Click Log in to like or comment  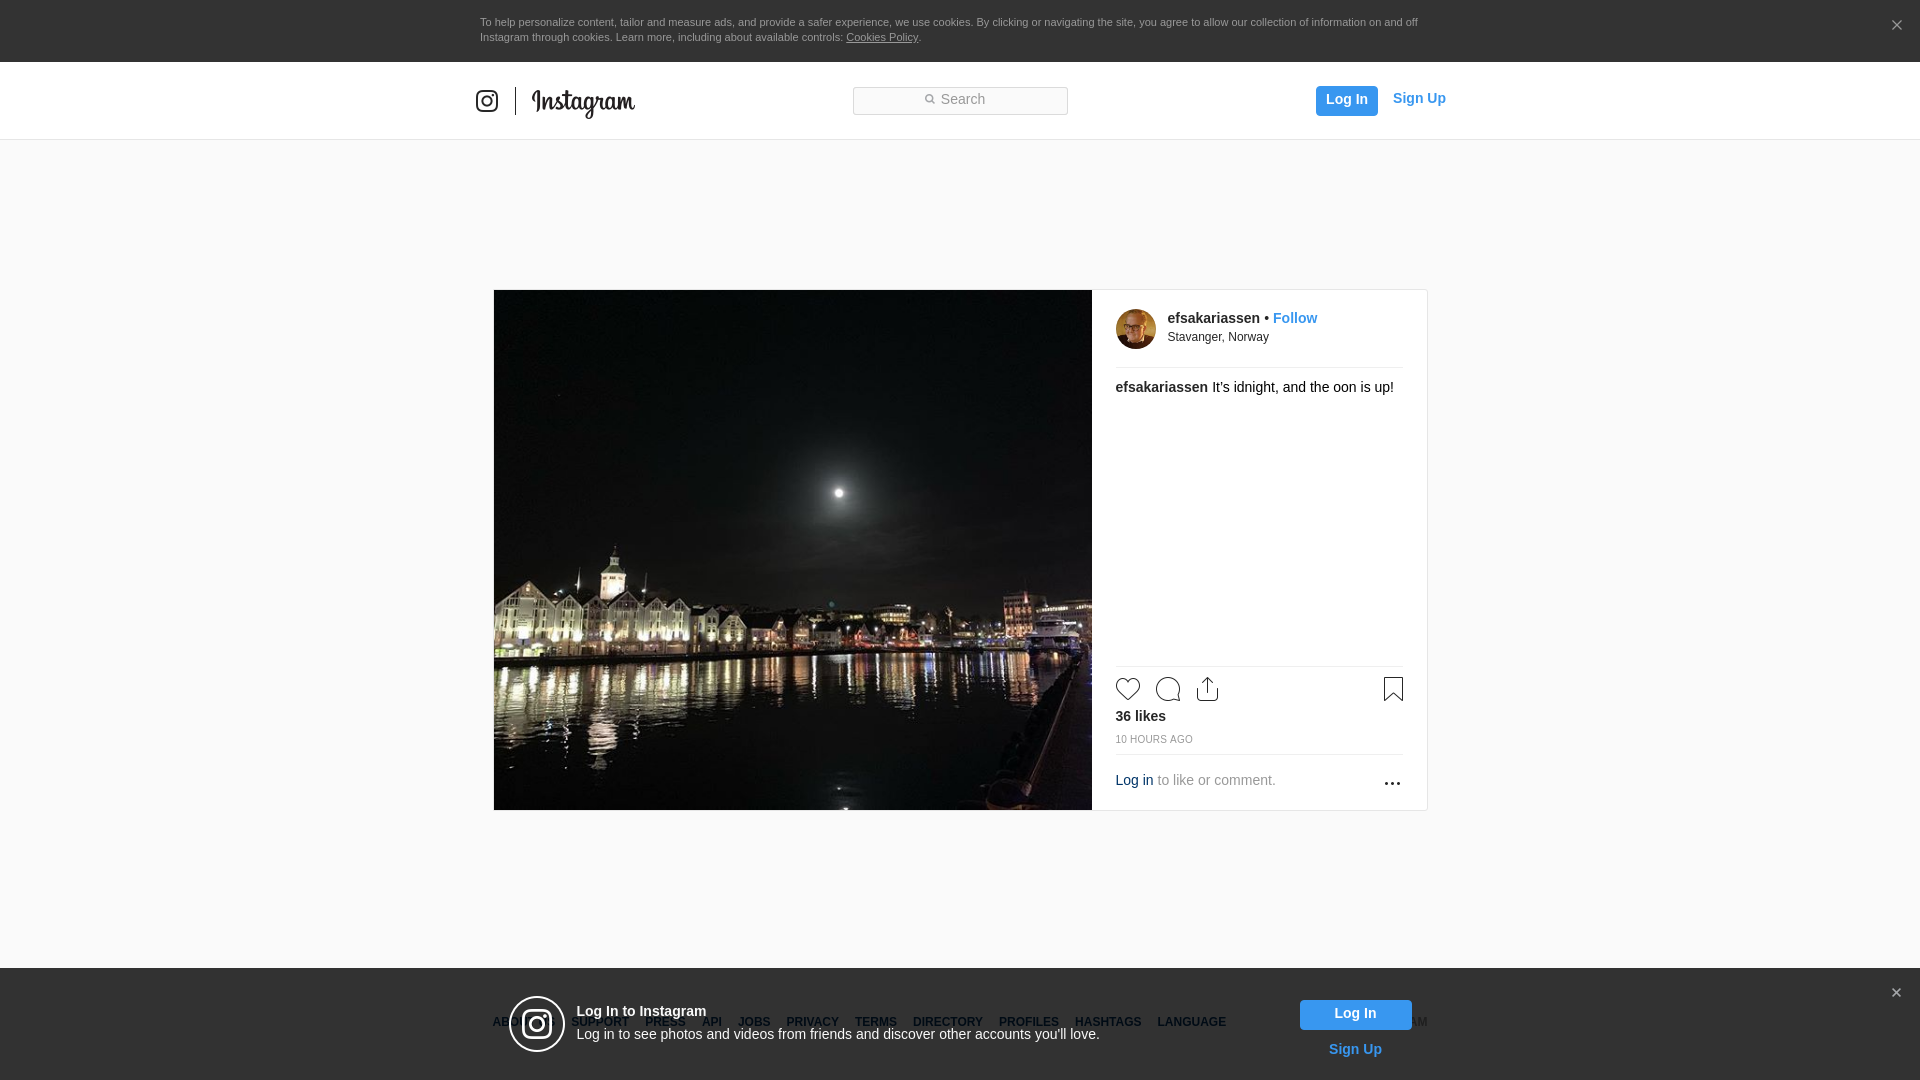click(x=1134, y=781)
